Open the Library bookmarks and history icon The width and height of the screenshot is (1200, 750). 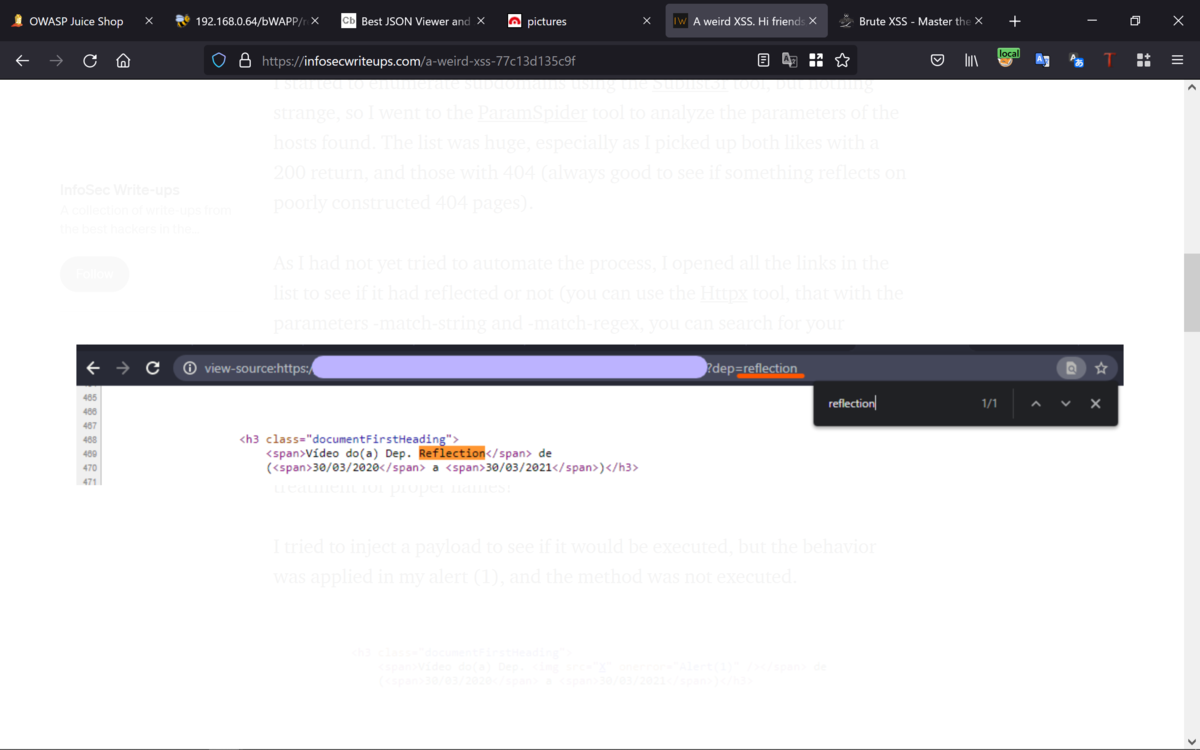tap(971, 60)
